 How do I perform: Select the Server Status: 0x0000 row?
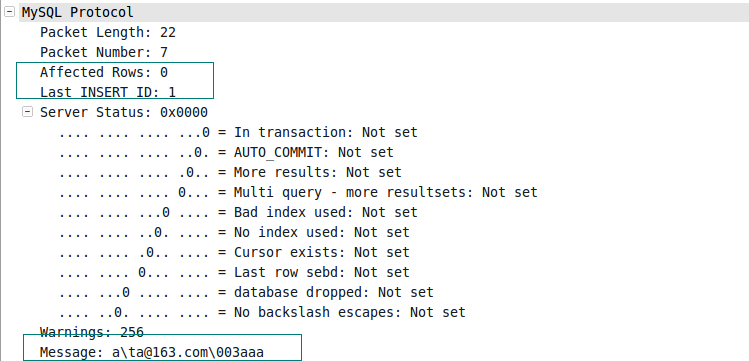[x=124, y=113]
